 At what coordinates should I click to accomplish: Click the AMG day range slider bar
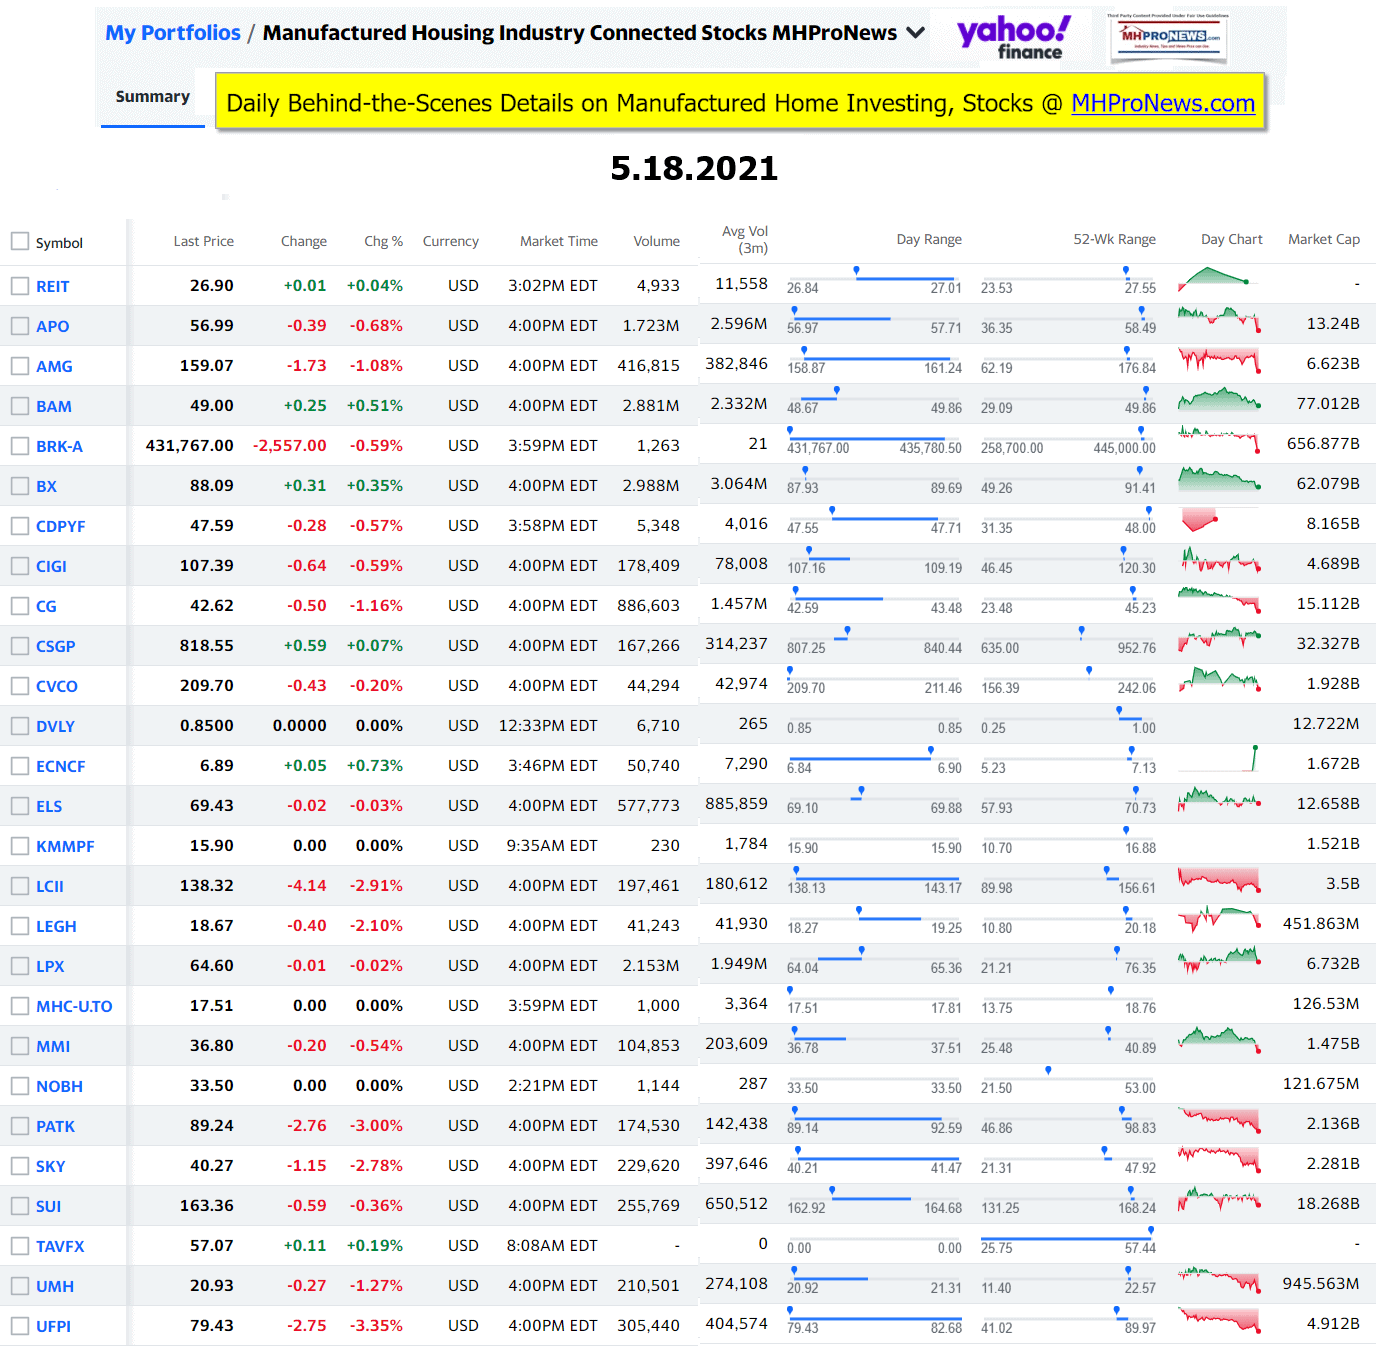pos(874,358)
